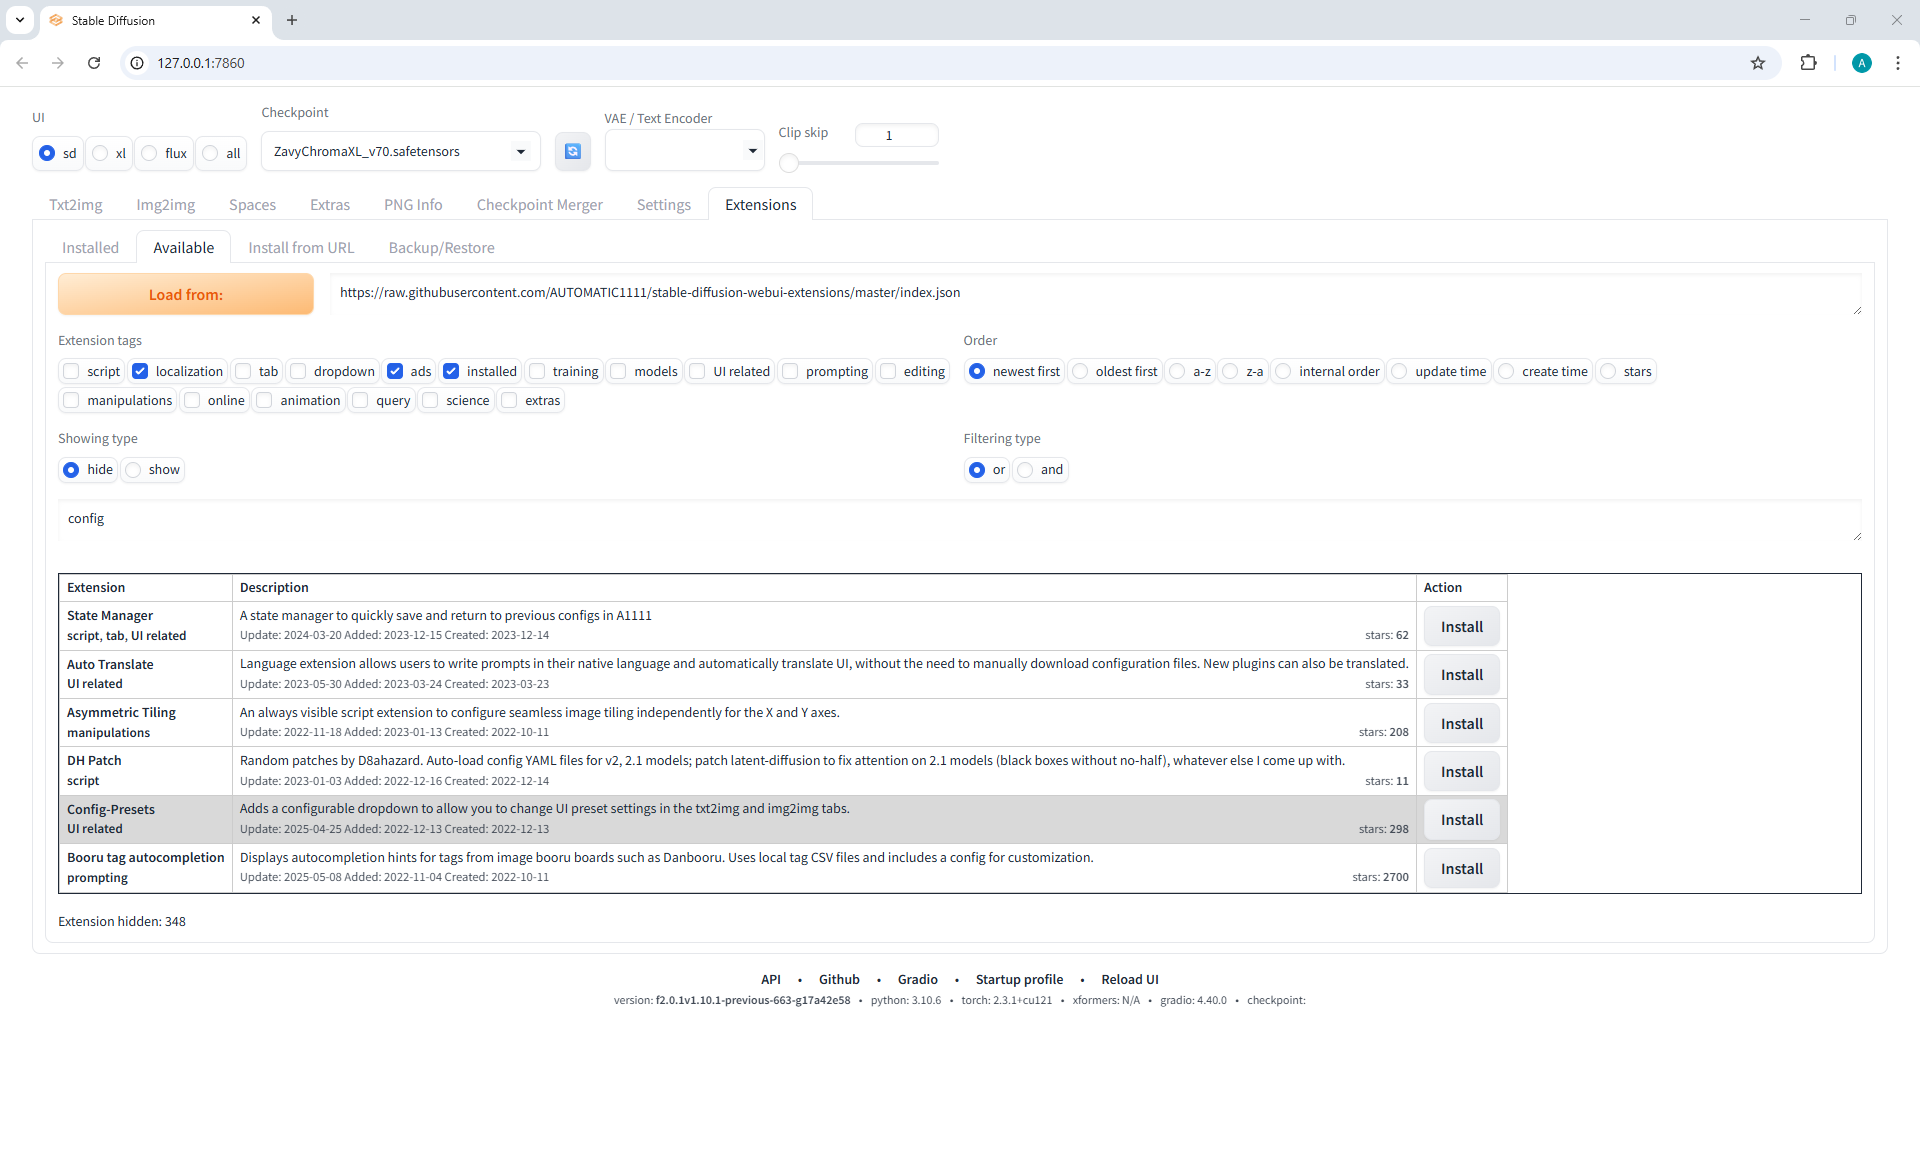
Task: Switch to the Installed sub-tab
Action: [x=90, y=248]
